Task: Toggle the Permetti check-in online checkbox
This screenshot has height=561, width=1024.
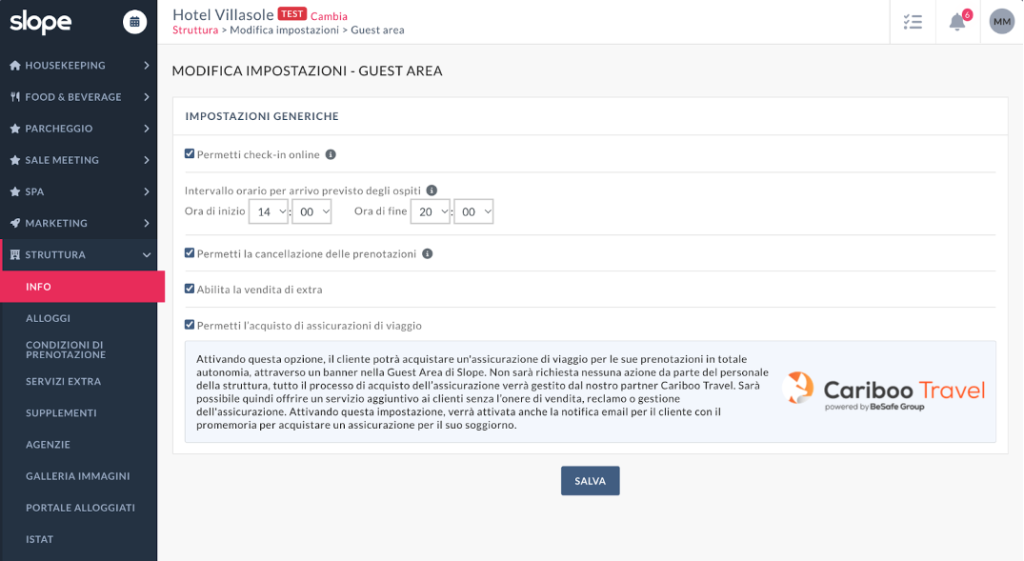Action: tap(190, 154)
